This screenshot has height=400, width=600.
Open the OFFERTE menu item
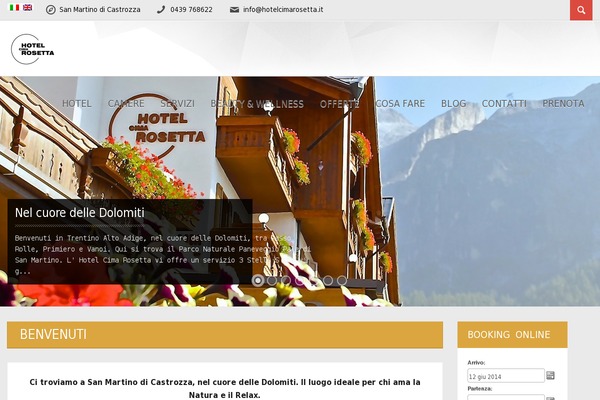339,103
